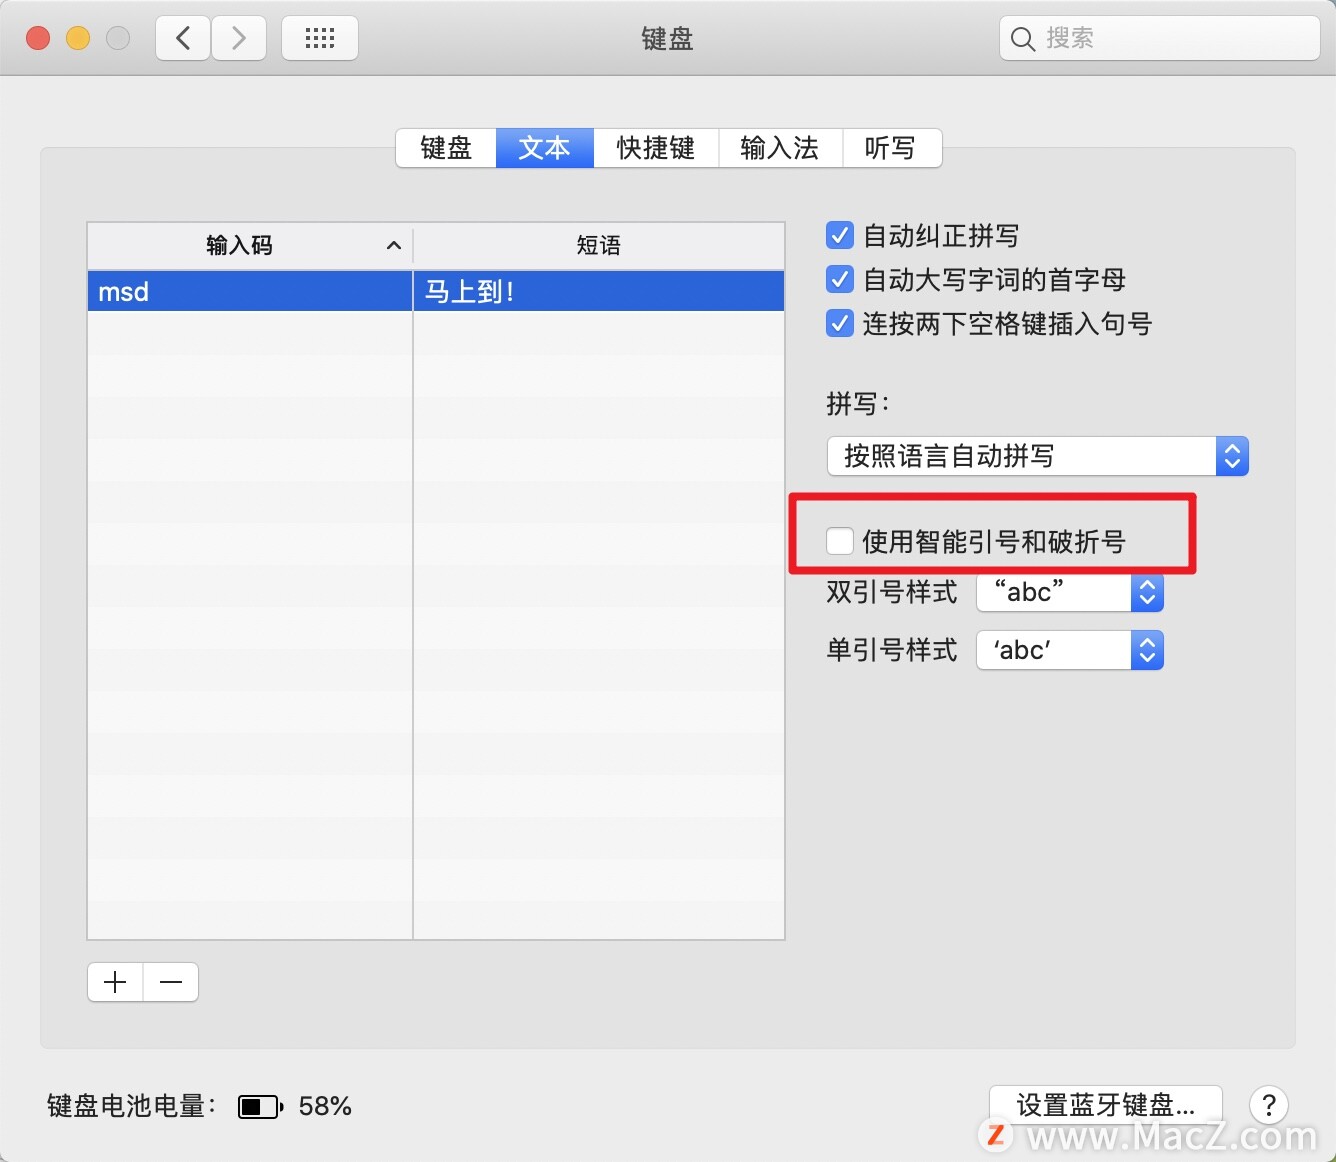
Task: Go forward with the right chevron button
Action: 239,39
